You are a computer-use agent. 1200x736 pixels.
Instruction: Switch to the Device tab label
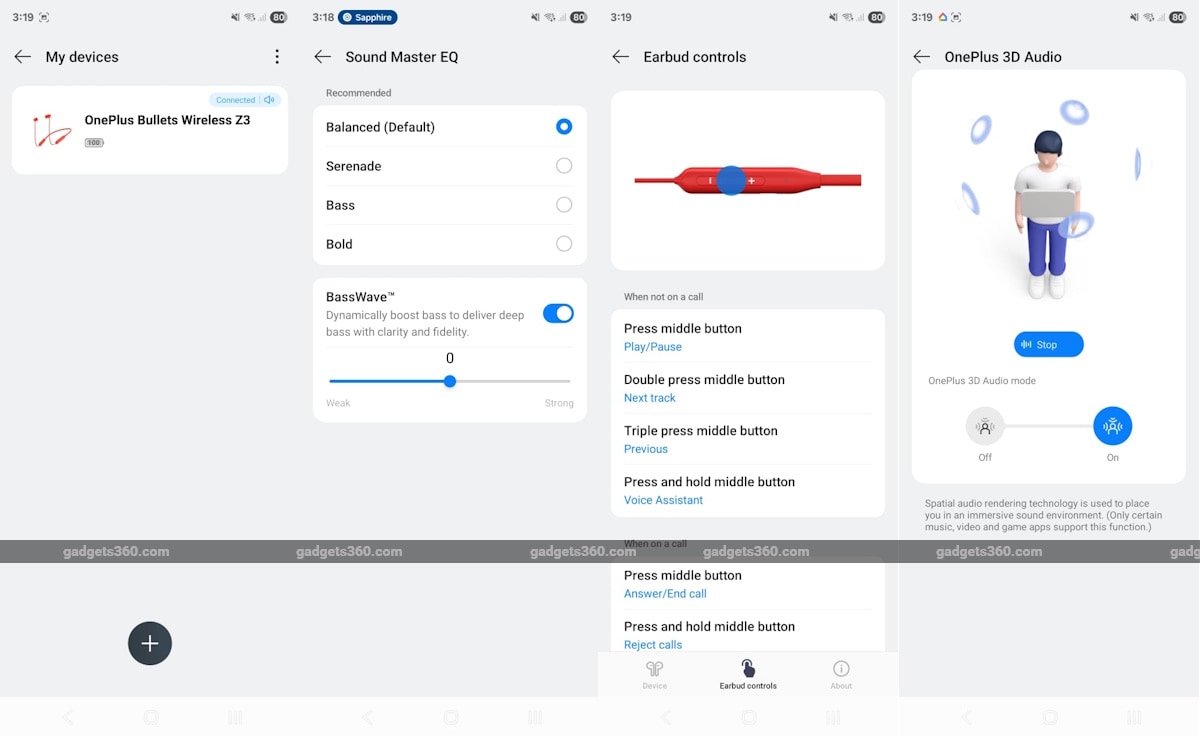(655, 686)
